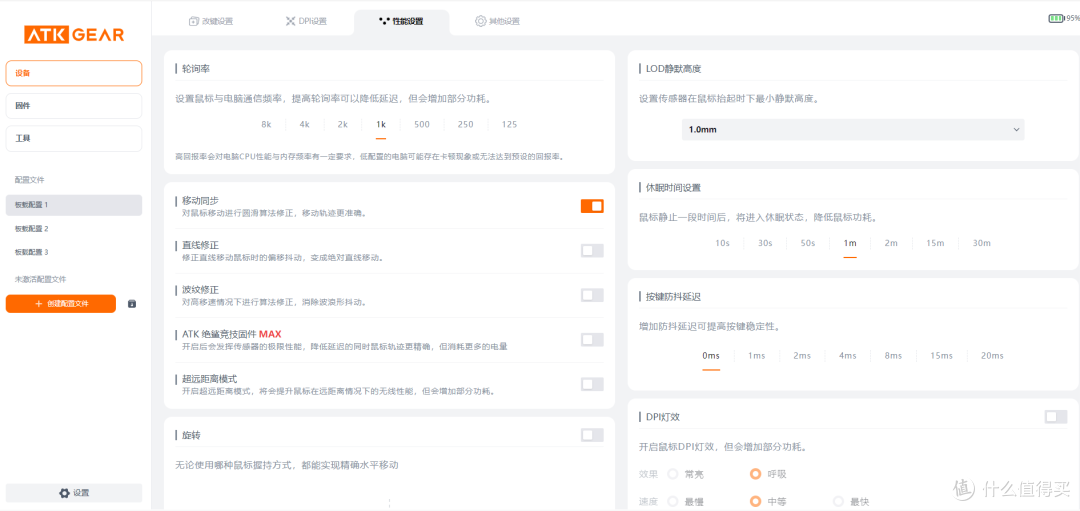Screen dimensions: 1080x511
Task: Select the 性能设置 performance tab
Action: 402,21
